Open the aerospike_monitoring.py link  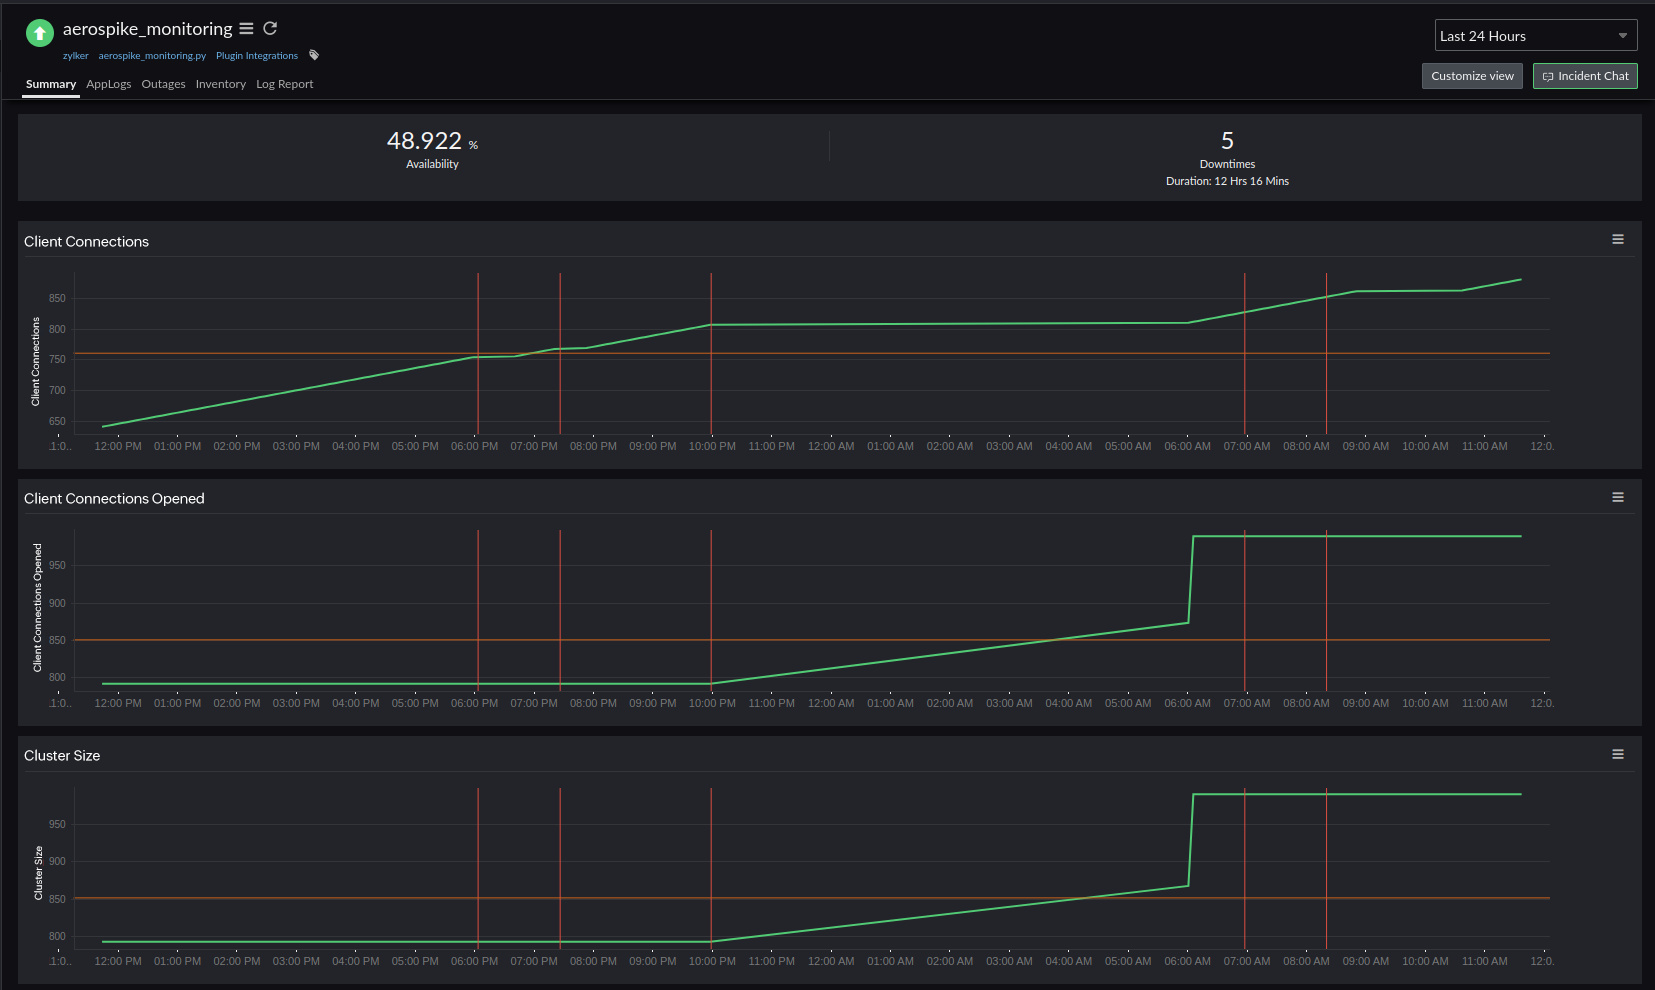pyautogui.click(x=152, y=56)
